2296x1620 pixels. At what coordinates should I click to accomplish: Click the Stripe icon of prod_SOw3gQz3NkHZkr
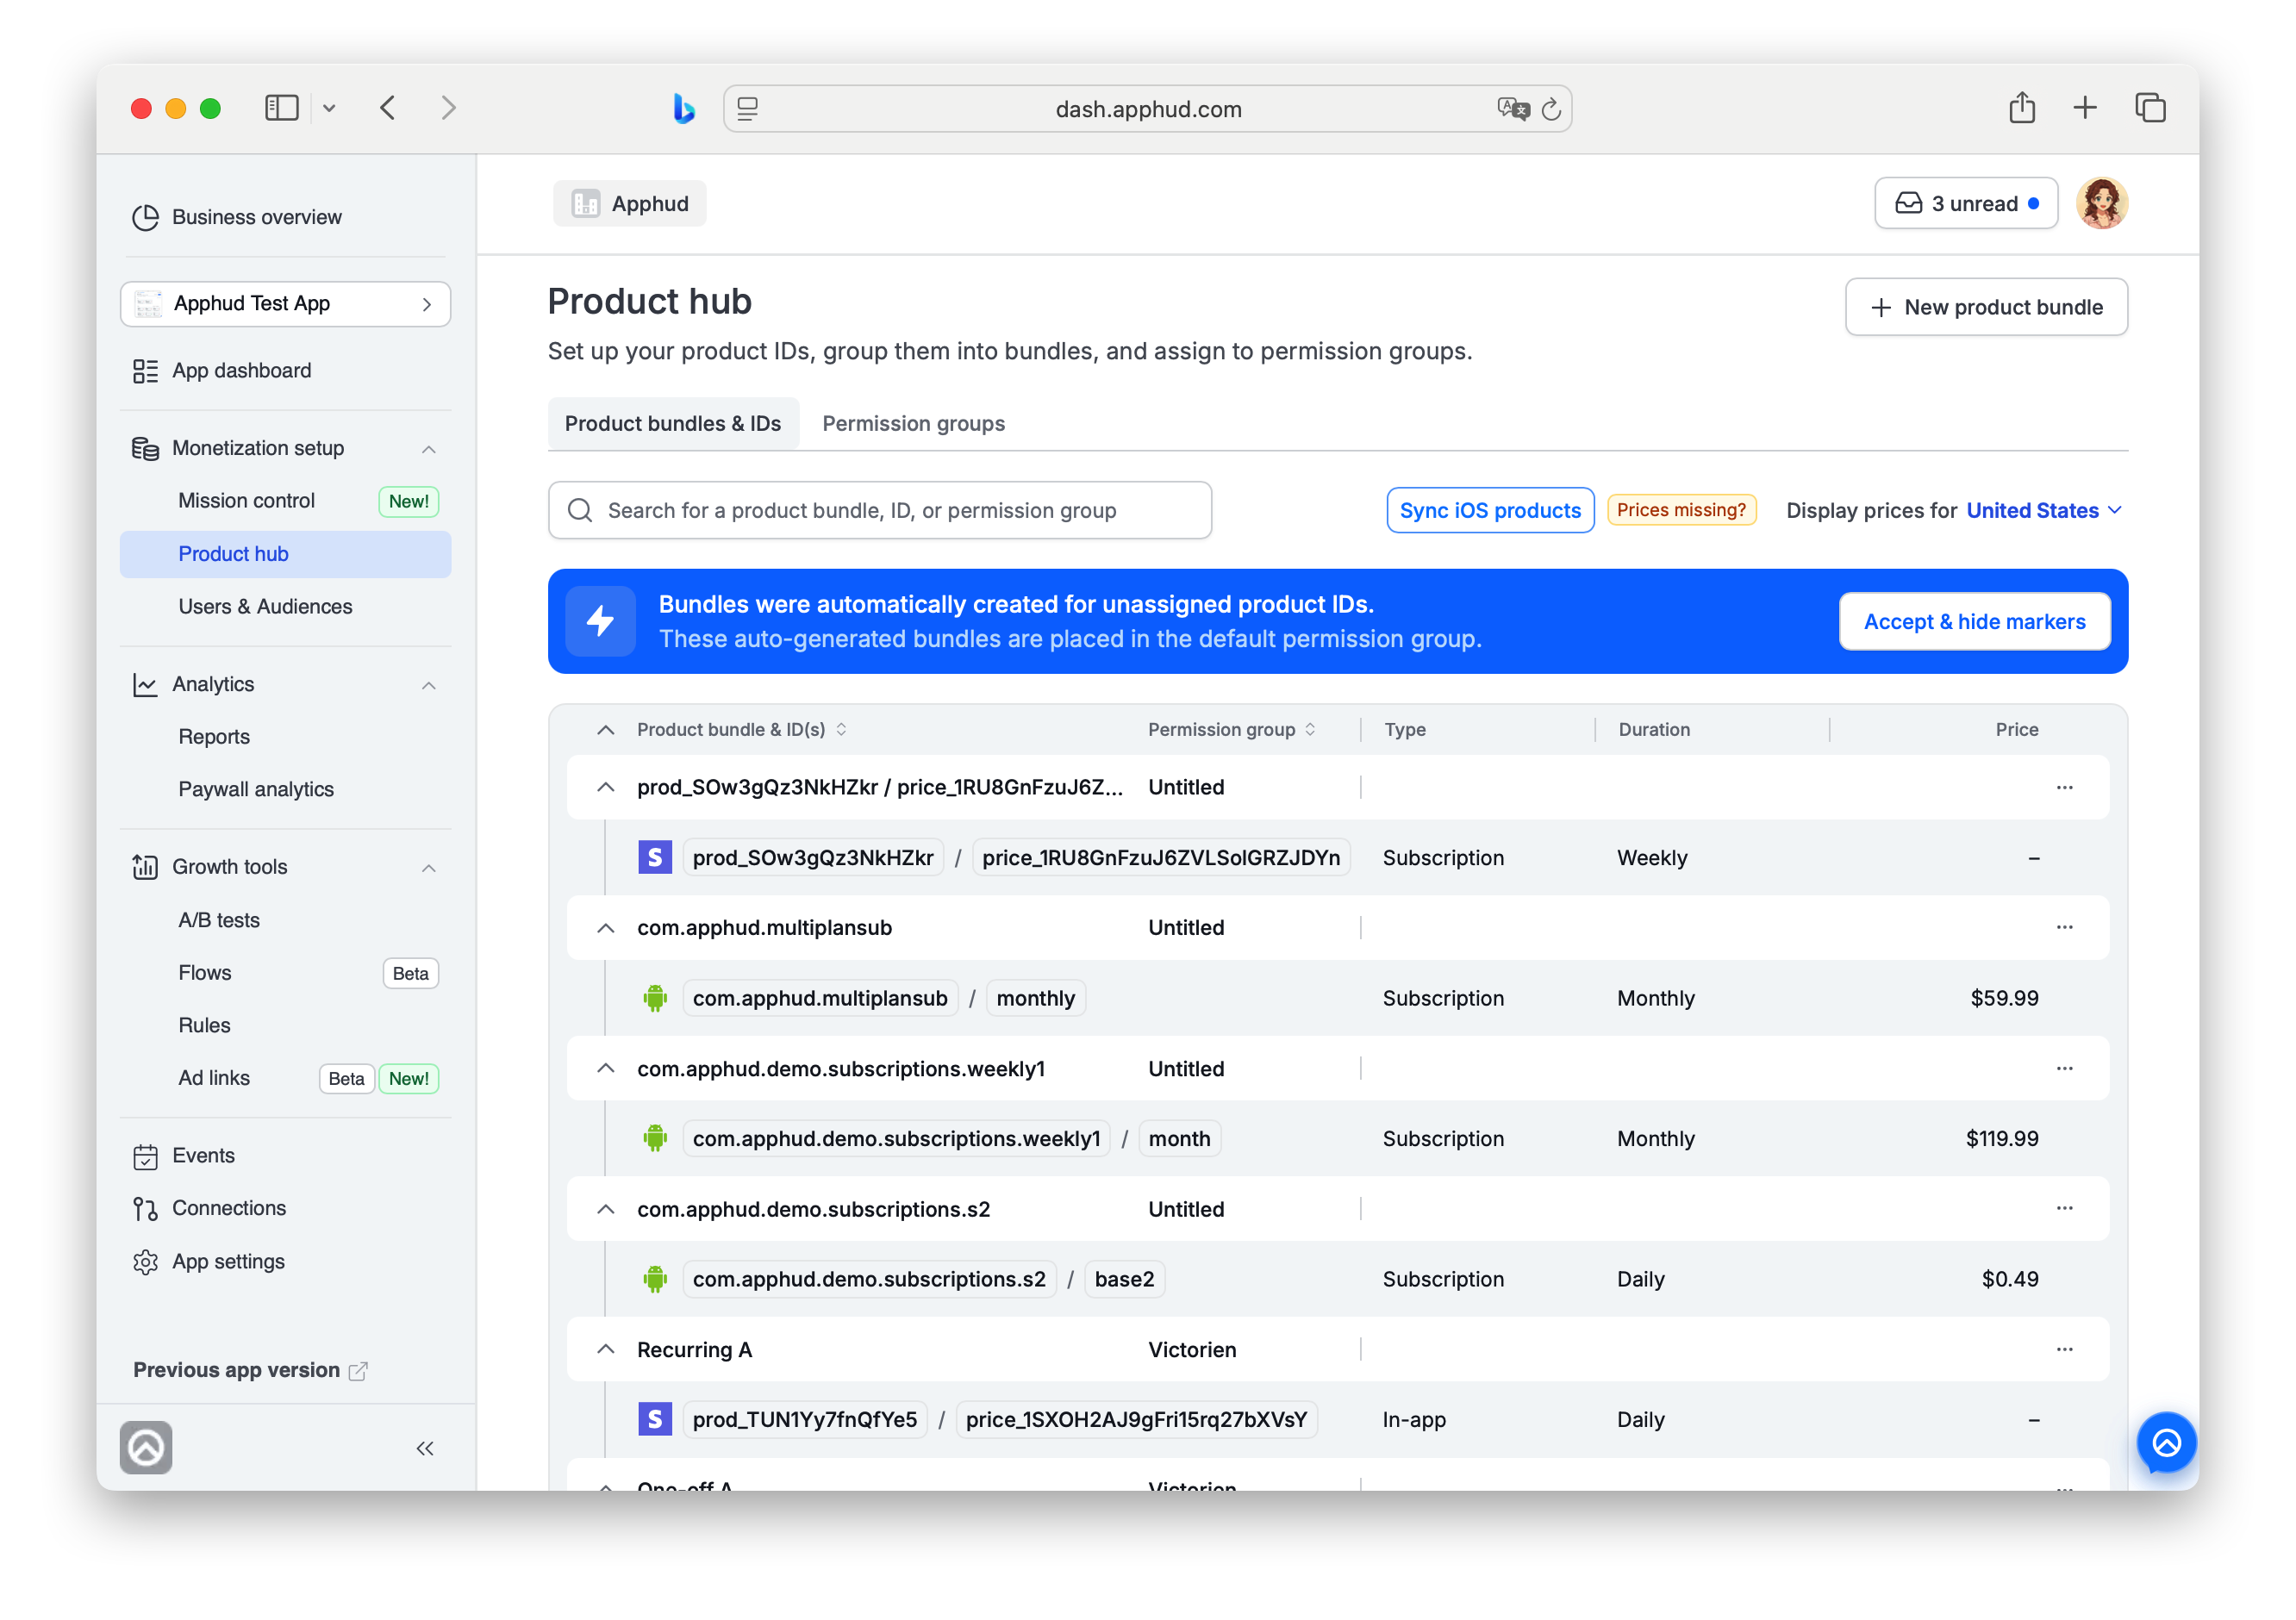point(655,858)
